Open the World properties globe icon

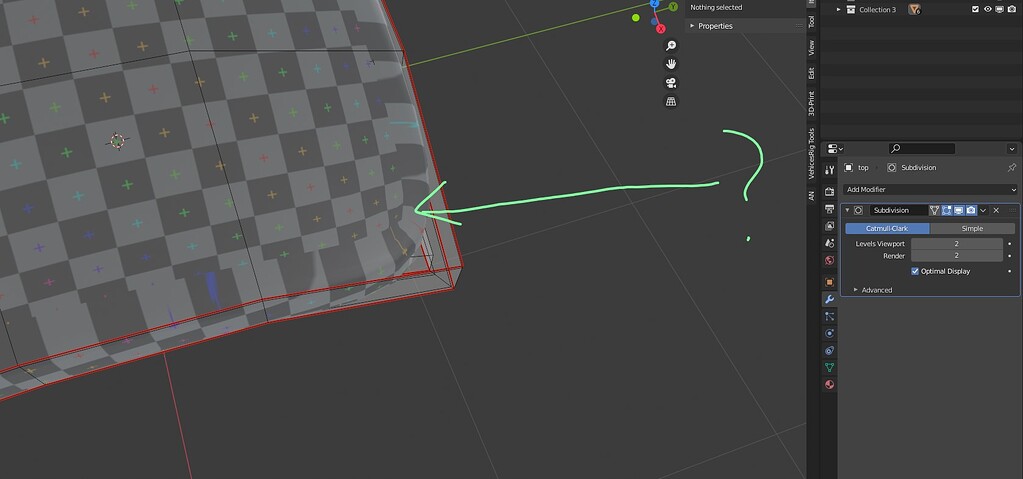coord(829,260)
